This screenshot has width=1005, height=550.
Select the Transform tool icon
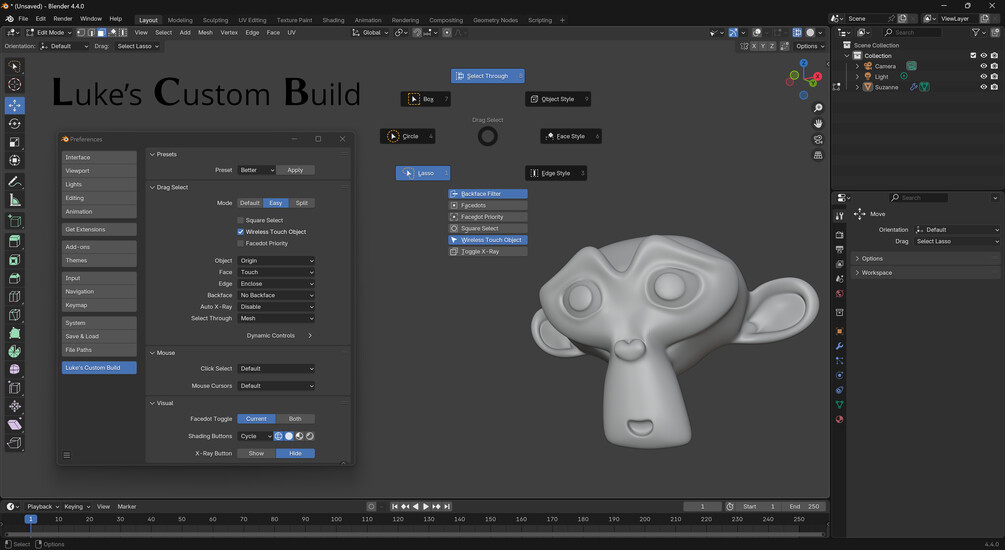click(x=14, y=161)
